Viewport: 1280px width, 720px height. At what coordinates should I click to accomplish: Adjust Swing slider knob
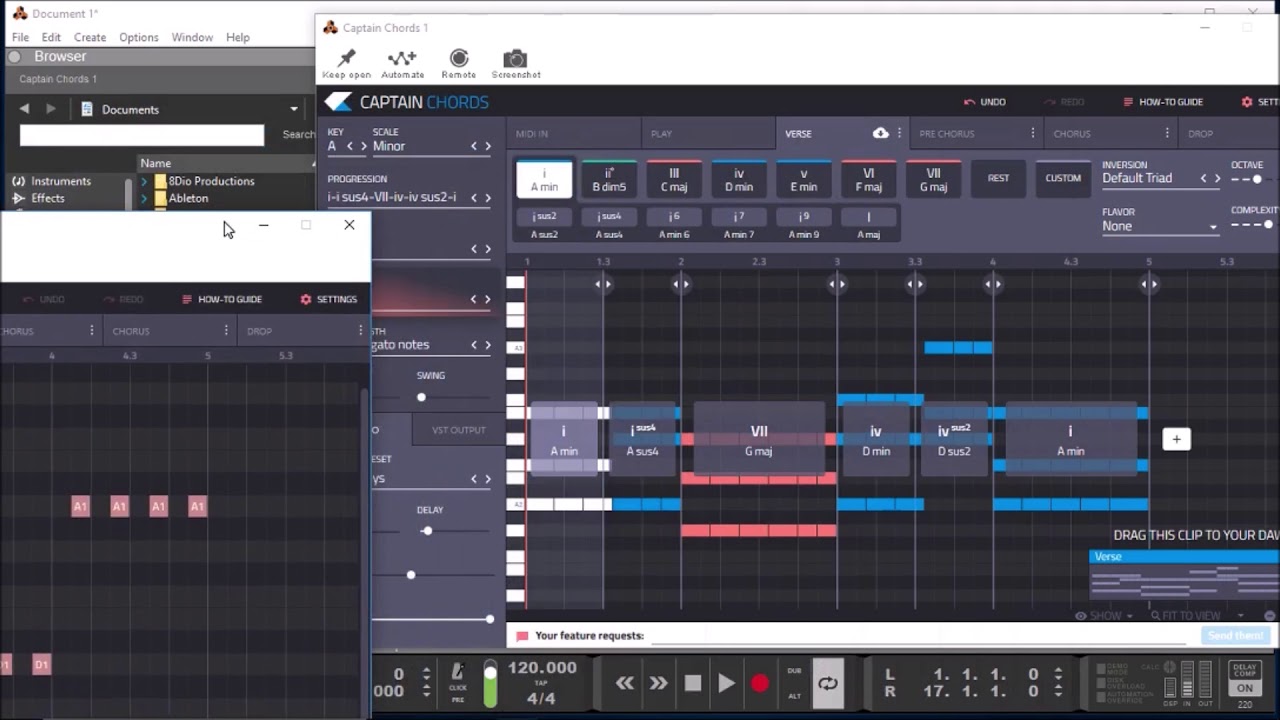tap(421, 397)
